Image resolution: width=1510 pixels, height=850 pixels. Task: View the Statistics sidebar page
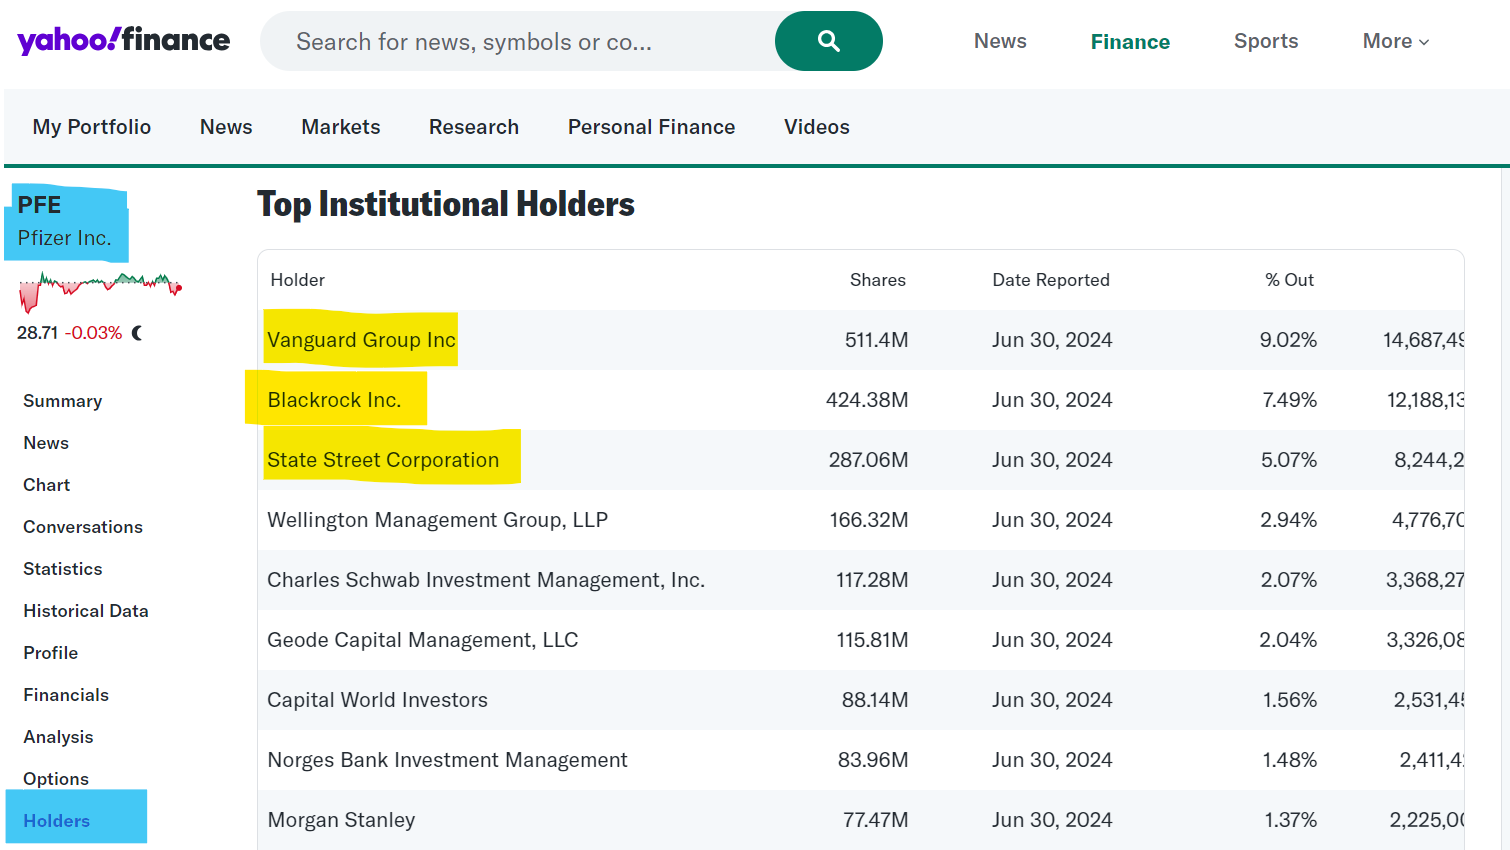coord(63,569)
